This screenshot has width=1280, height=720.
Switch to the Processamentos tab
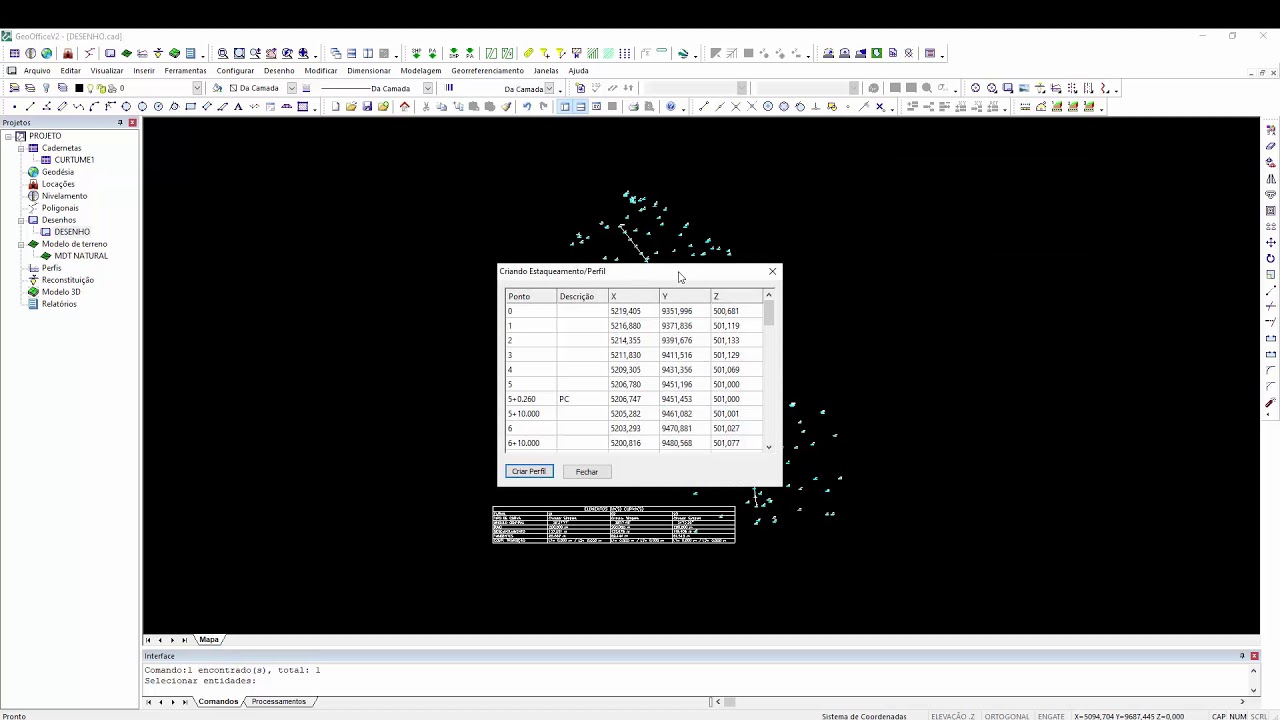click(x=278, y=701)
